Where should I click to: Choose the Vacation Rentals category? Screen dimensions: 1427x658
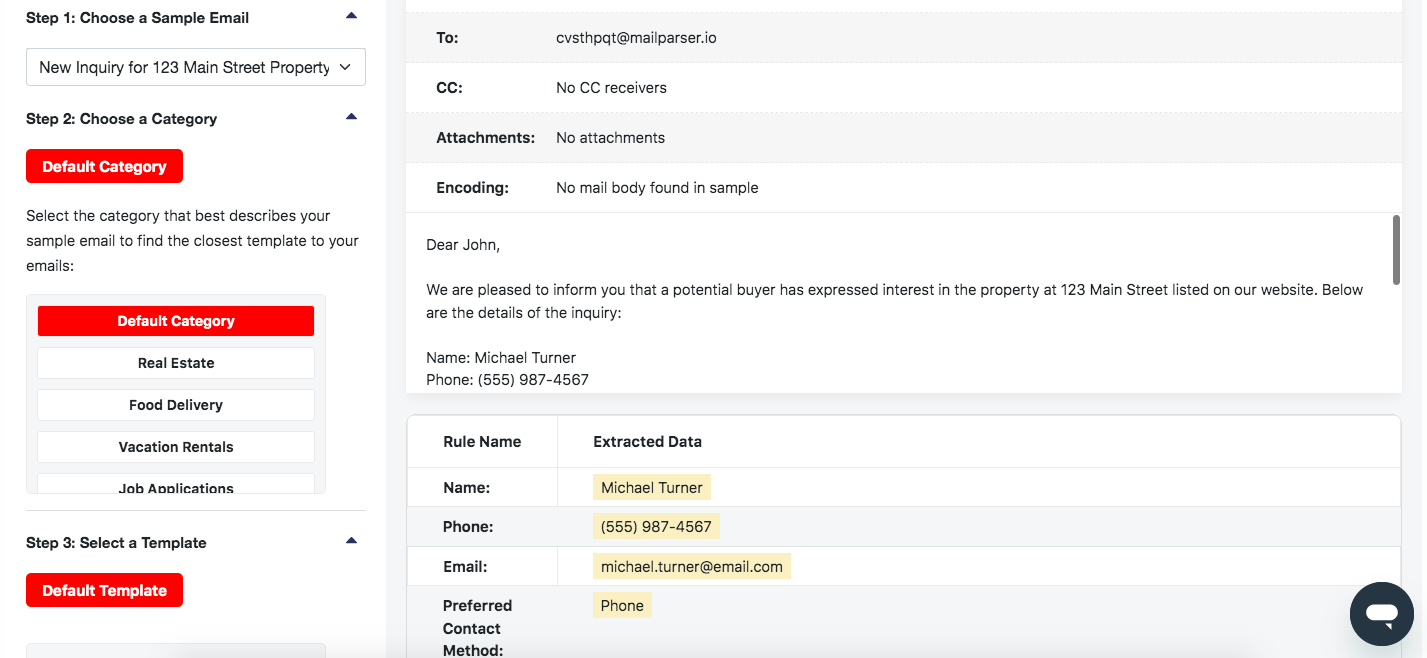point(175,446)
